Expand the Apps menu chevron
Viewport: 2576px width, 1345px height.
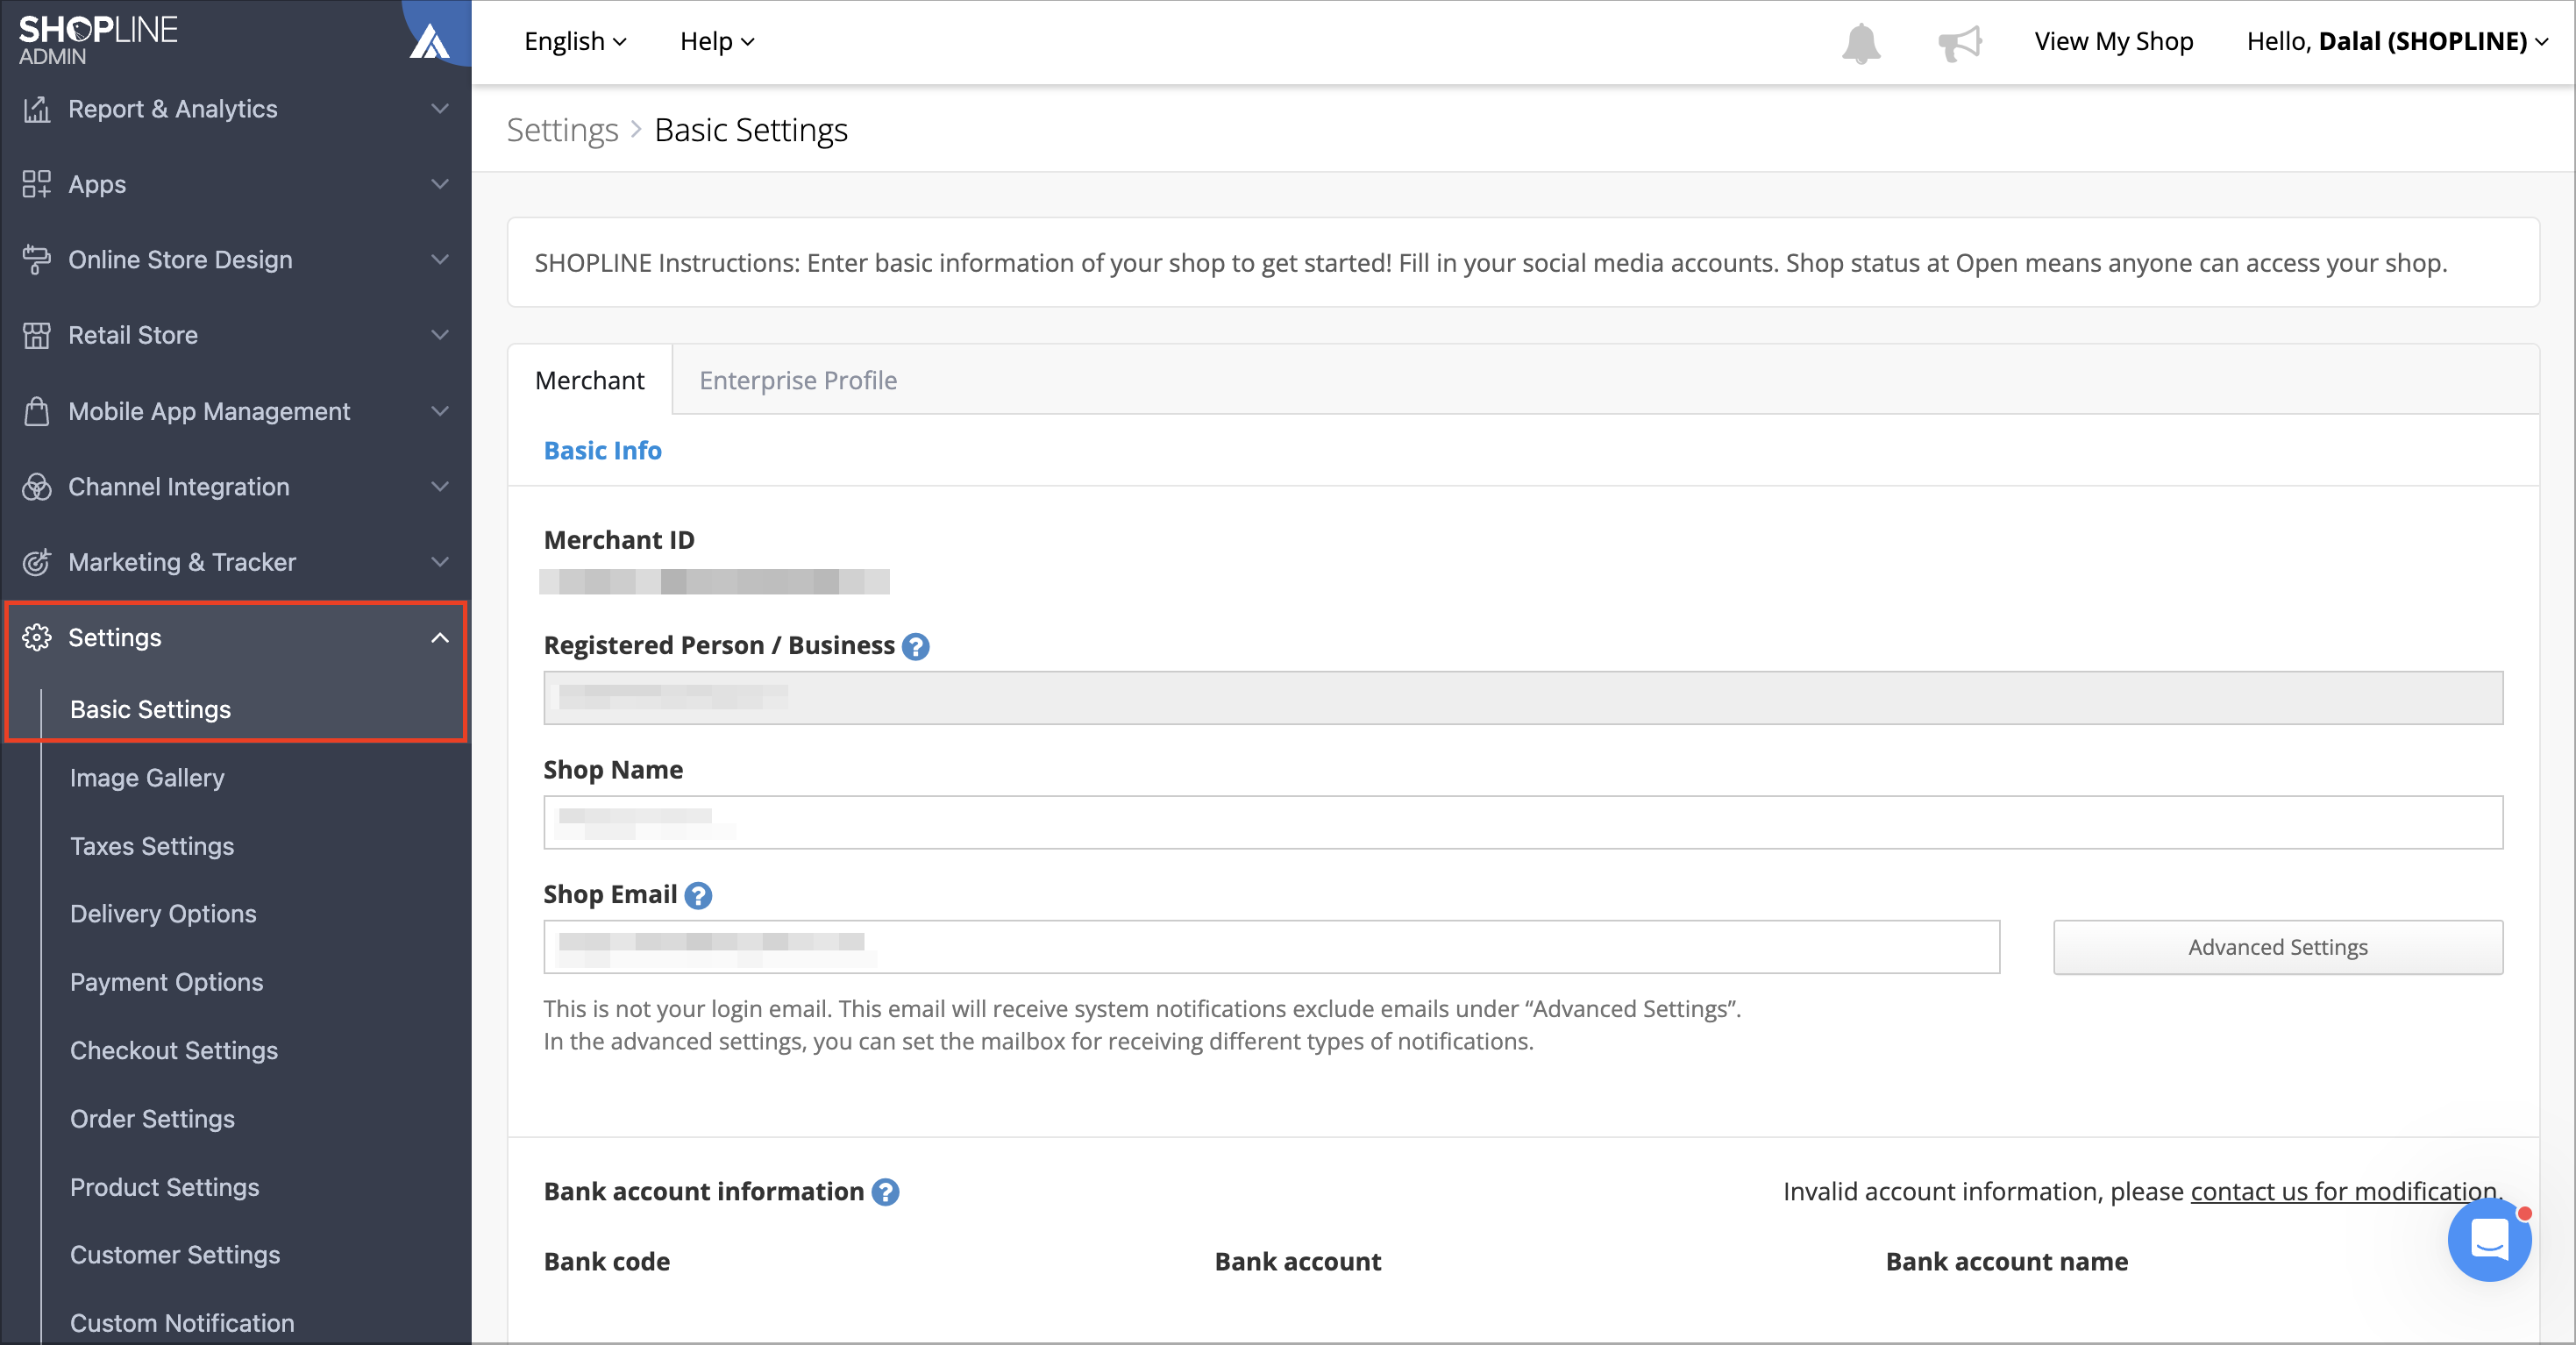click(x=440, y=184)
